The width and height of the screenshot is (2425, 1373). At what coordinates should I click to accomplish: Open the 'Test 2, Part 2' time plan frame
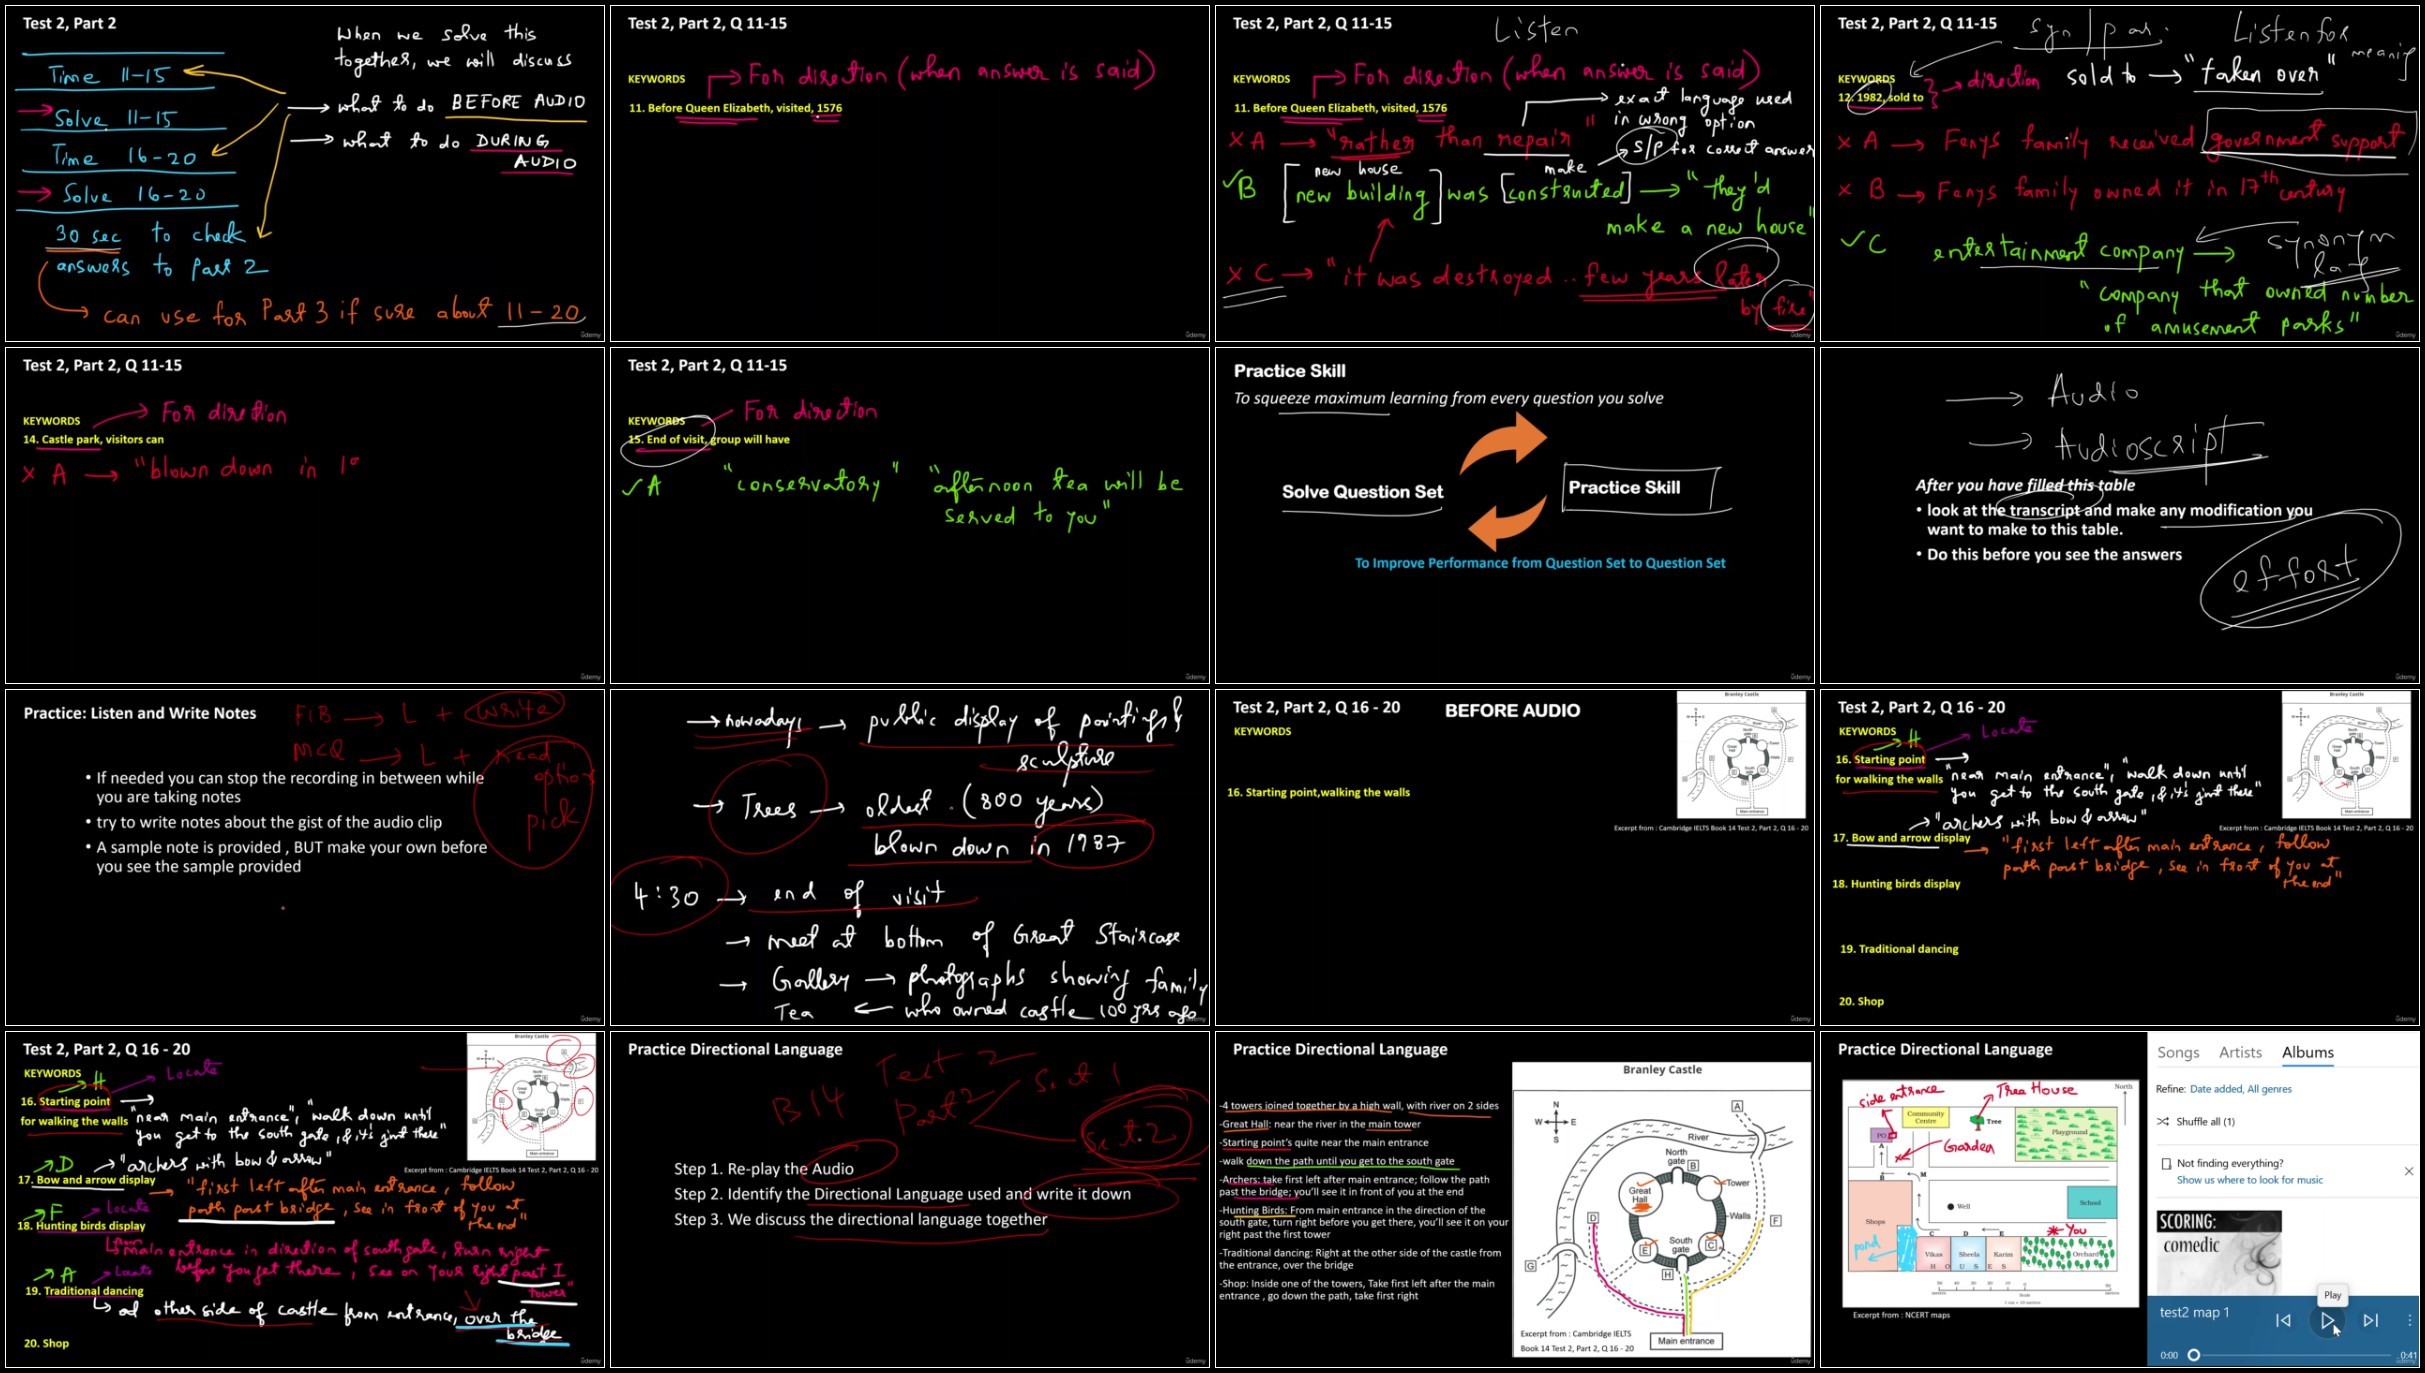click(x=305, y=173)
